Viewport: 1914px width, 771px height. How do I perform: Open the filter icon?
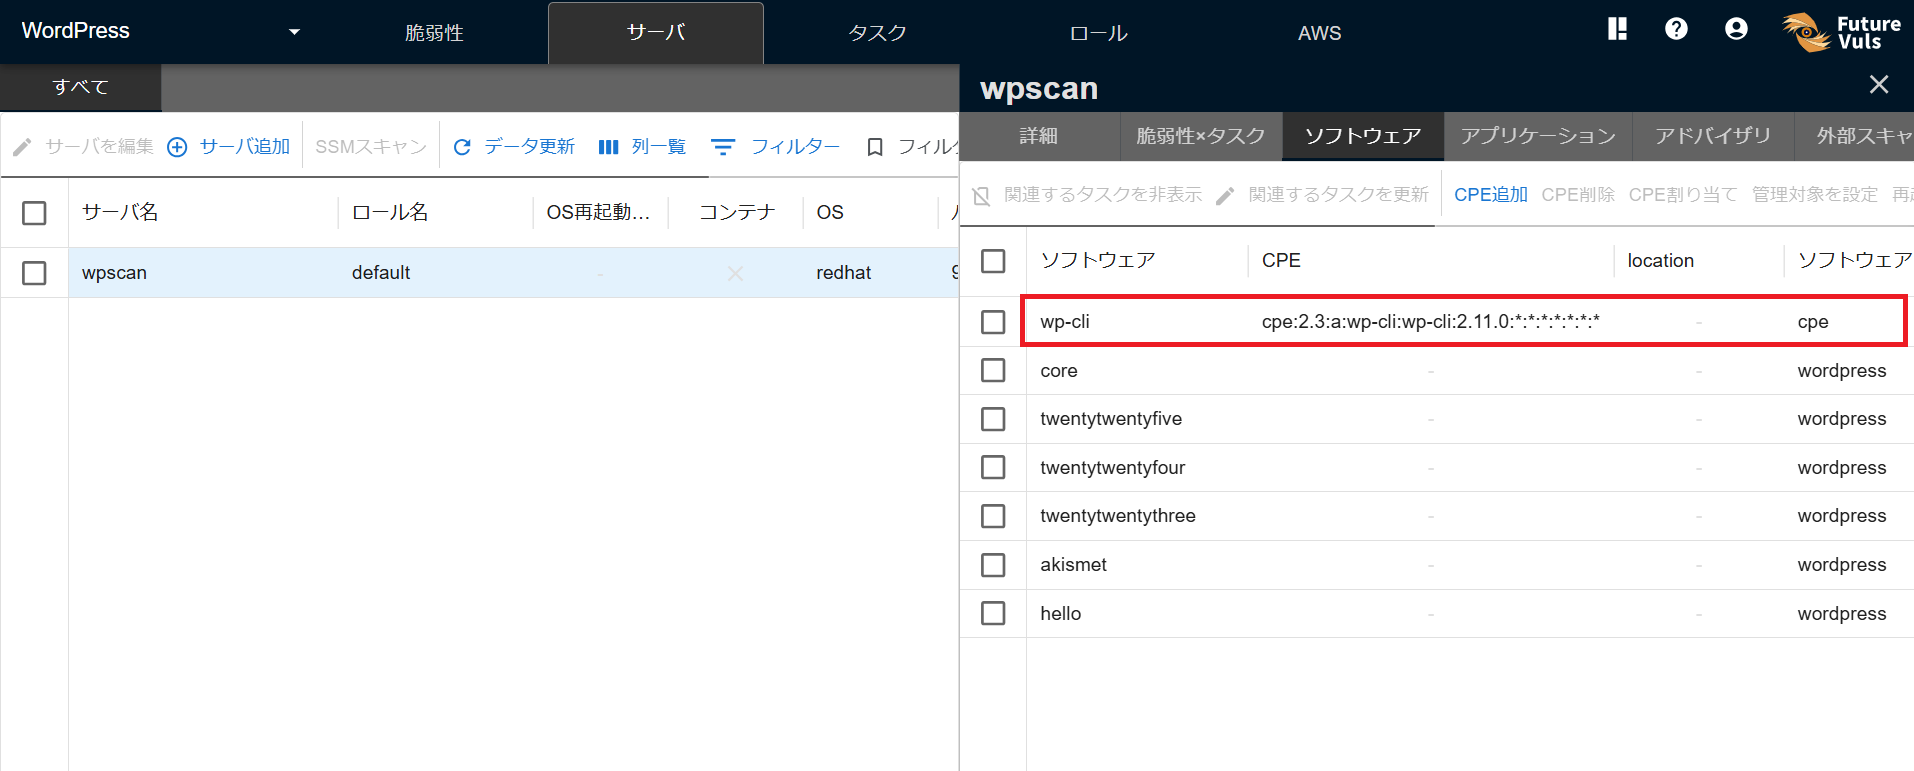click(x=723, y=147)
